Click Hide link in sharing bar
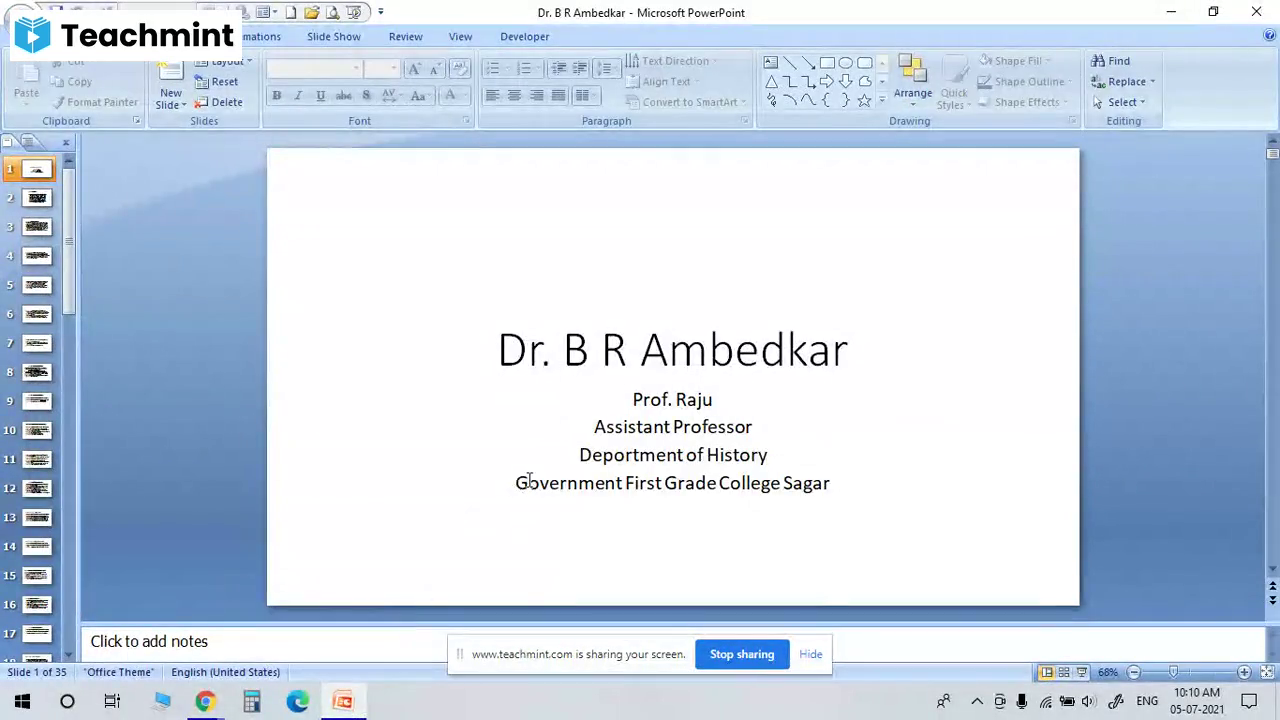Viewport: 1280px width, 720px height. click(811, 654)
